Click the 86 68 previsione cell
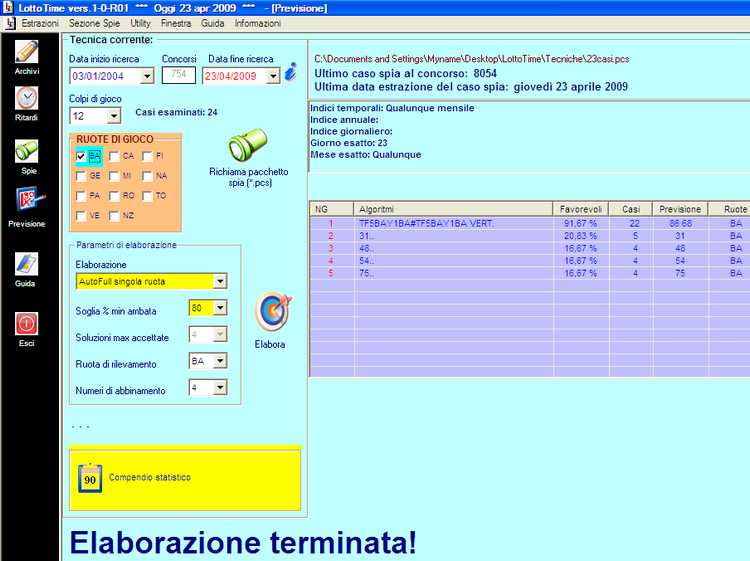This screenshot has height=561, width=750. click(x=680, y=223)
